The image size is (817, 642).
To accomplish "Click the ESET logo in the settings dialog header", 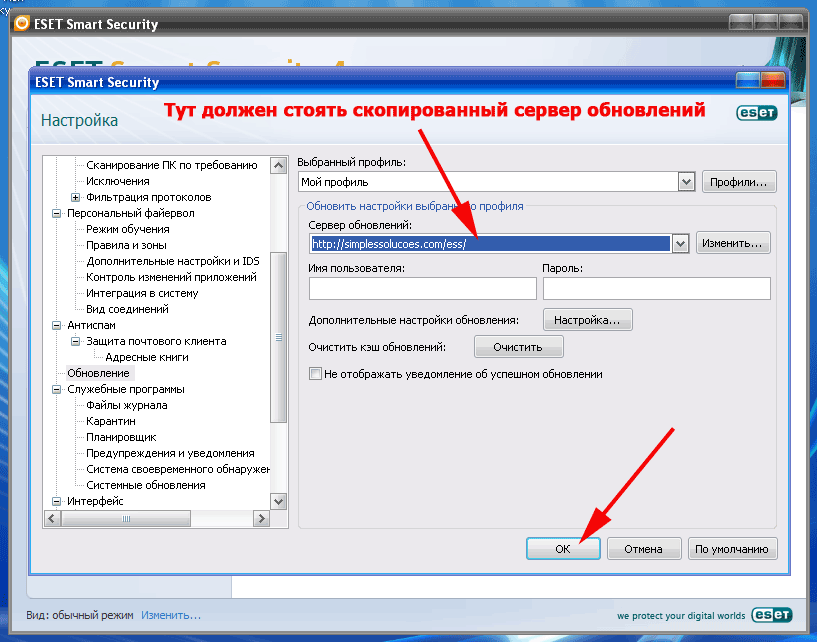I will click(x=757, y=113).
